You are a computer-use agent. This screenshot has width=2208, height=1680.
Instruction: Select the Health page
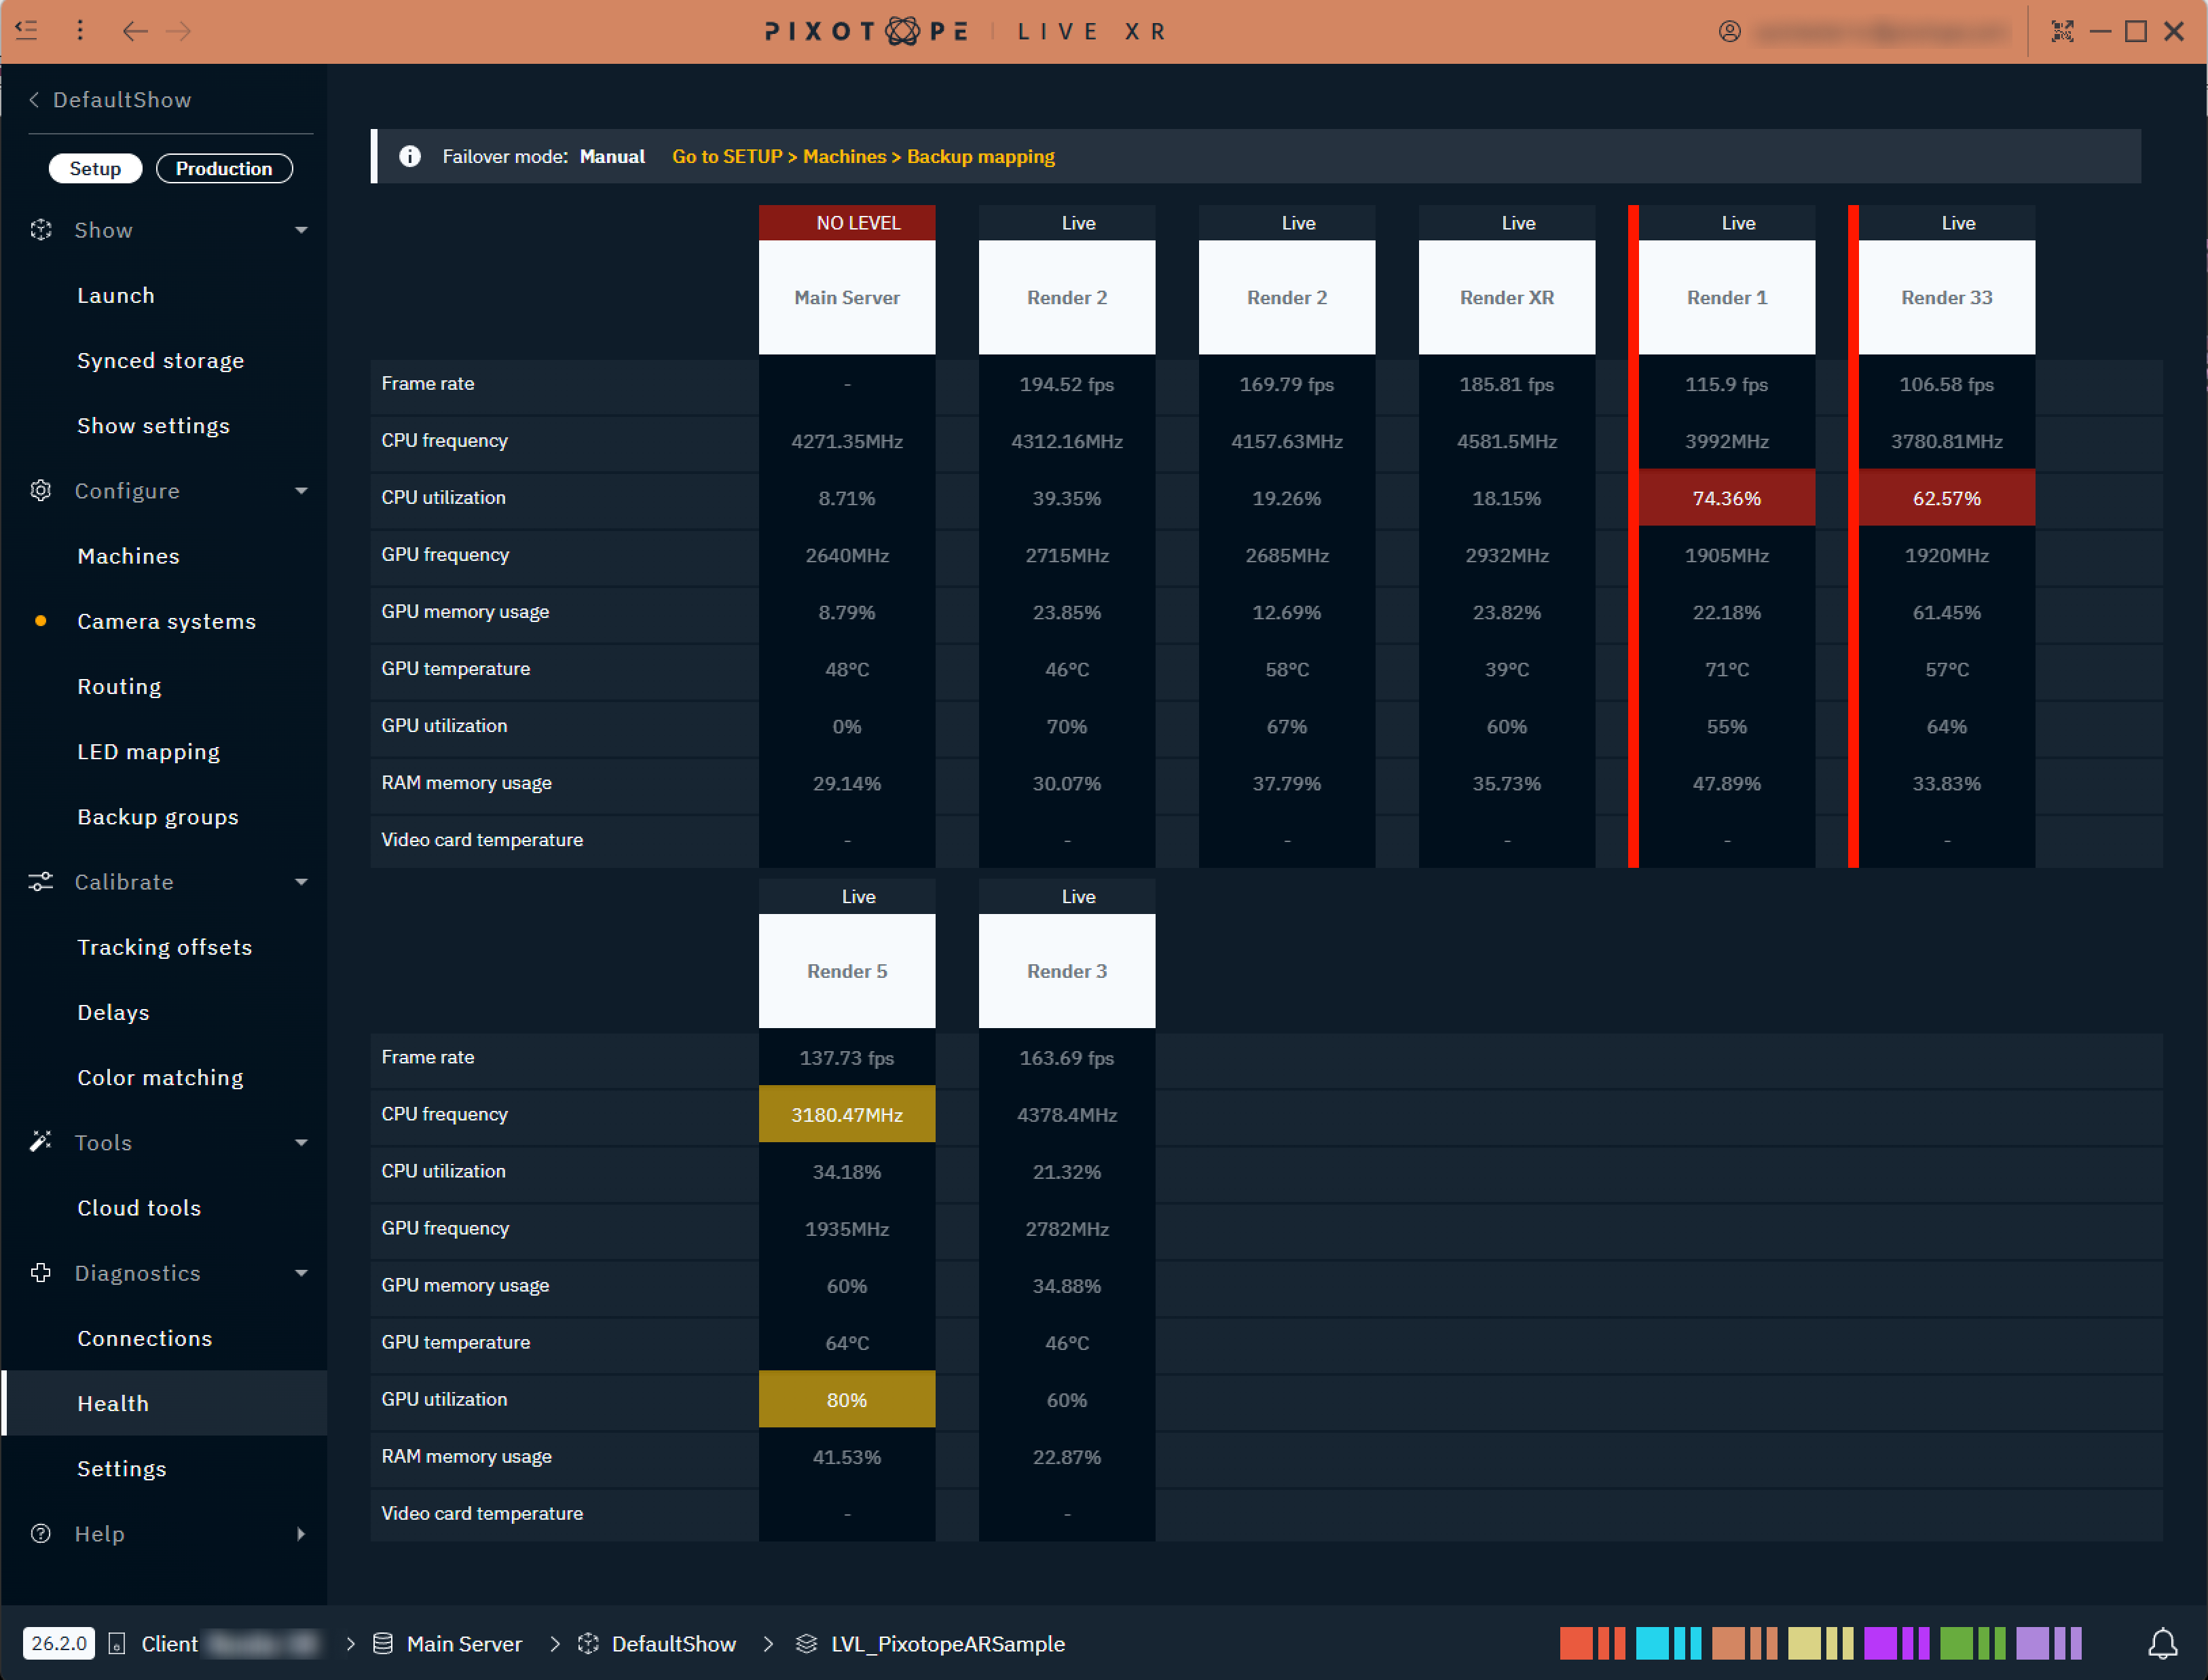[x=164, y=1403]
